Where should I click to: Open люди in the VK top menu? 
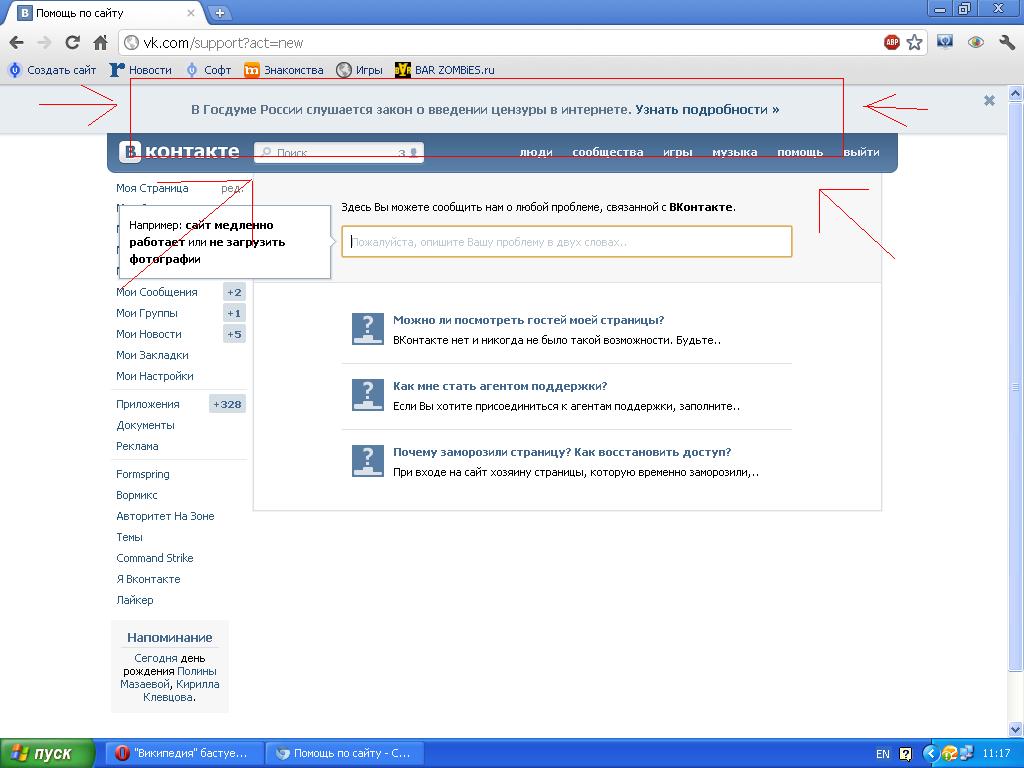pyautogui.click(x=536, y=152)
